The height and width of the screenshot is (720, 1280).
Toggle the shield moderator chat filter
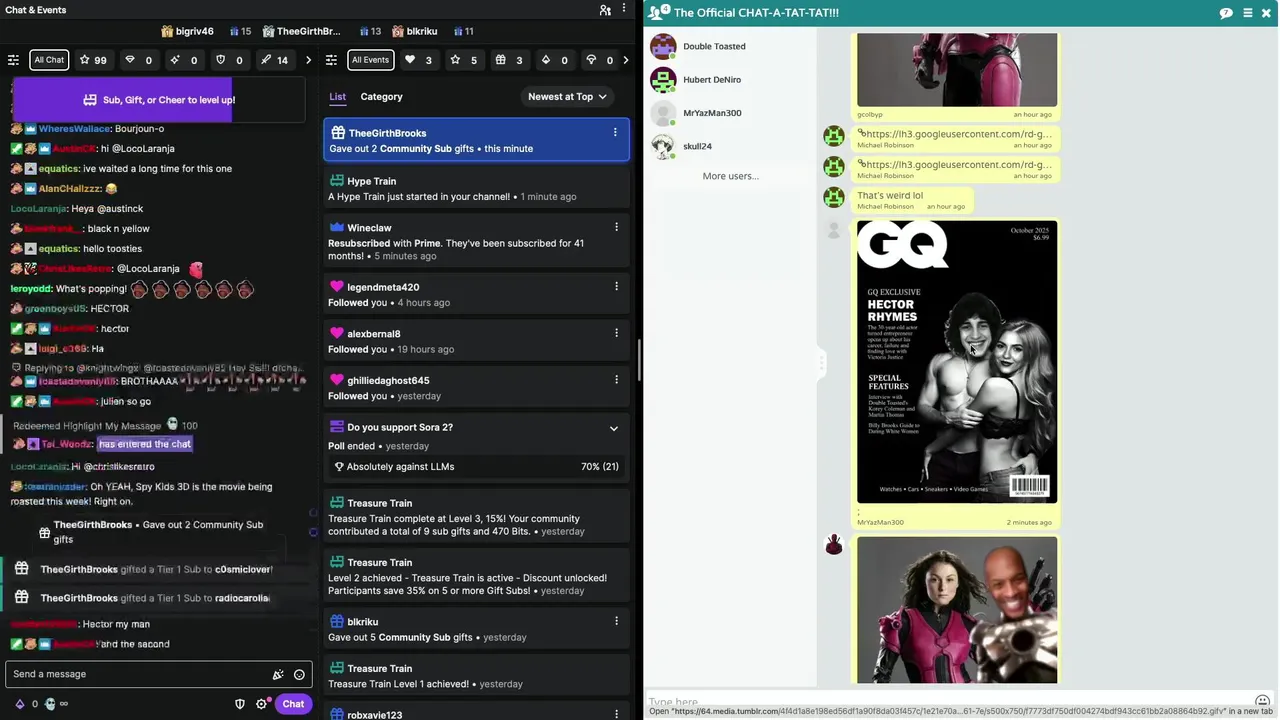point(229,60)
